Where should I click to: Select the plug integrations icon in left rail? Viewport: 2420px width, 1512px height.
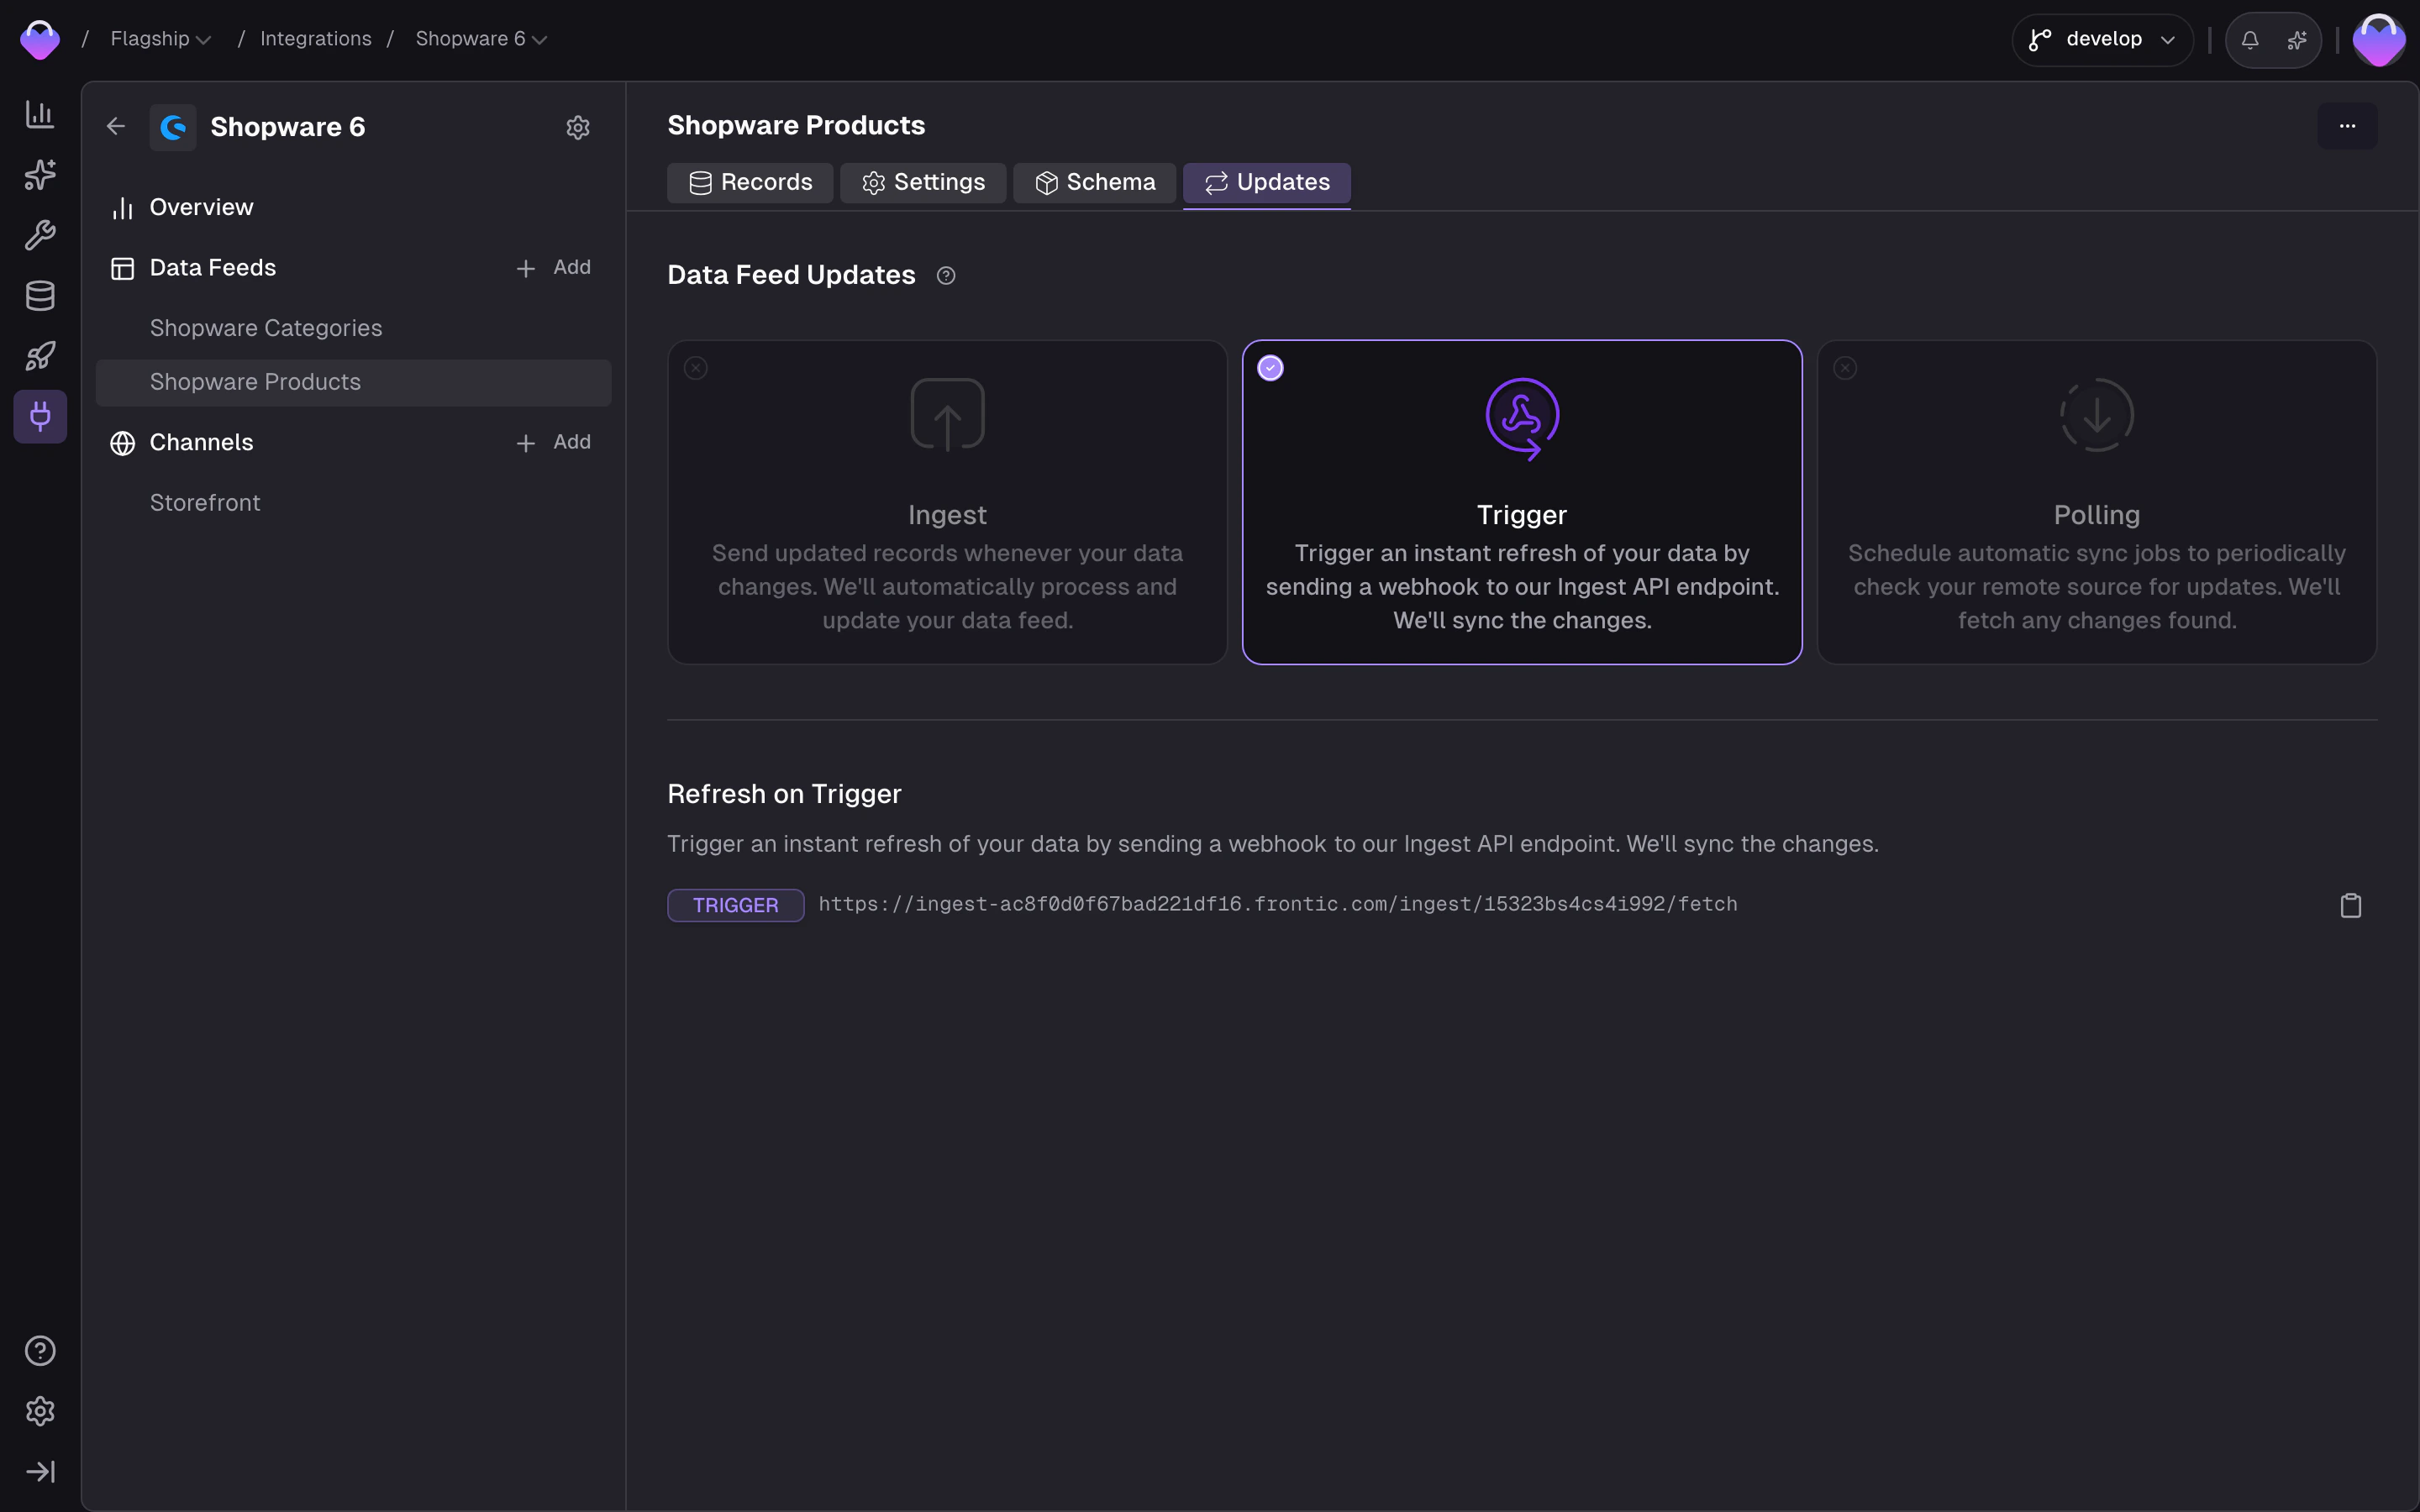[x=40, y=416]
